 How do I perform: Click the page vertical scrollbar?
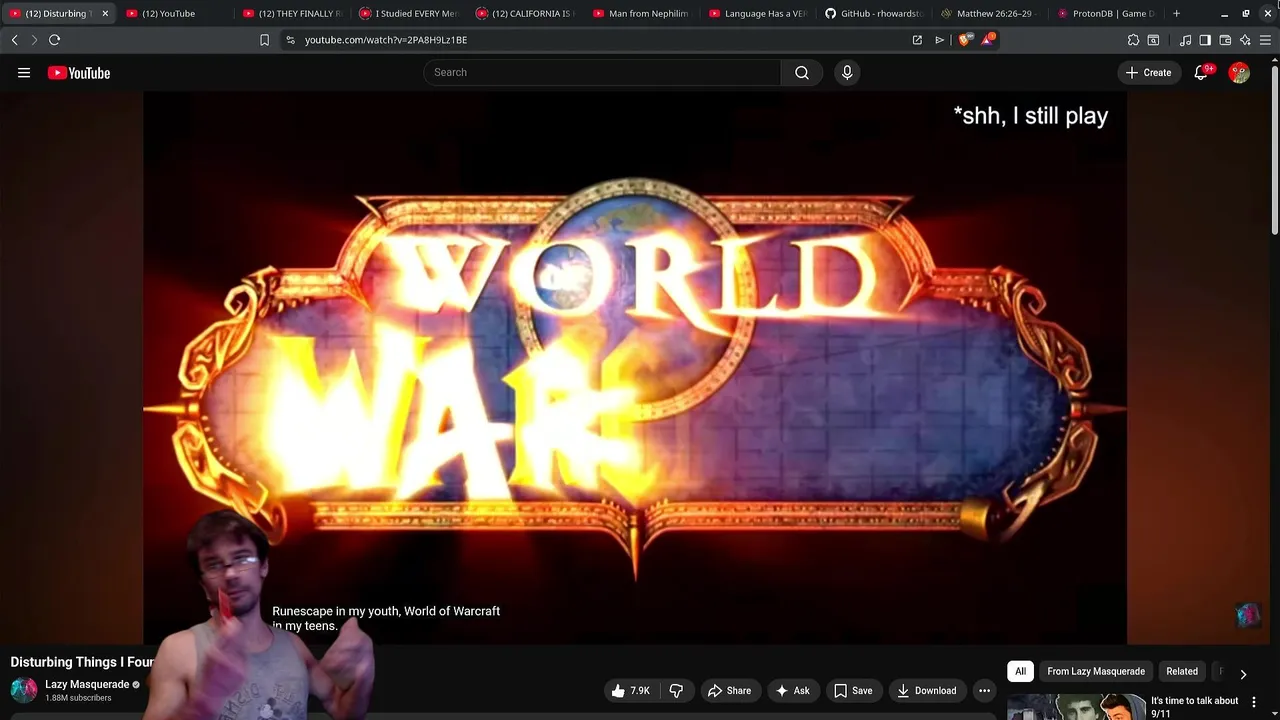[1274, 150]
